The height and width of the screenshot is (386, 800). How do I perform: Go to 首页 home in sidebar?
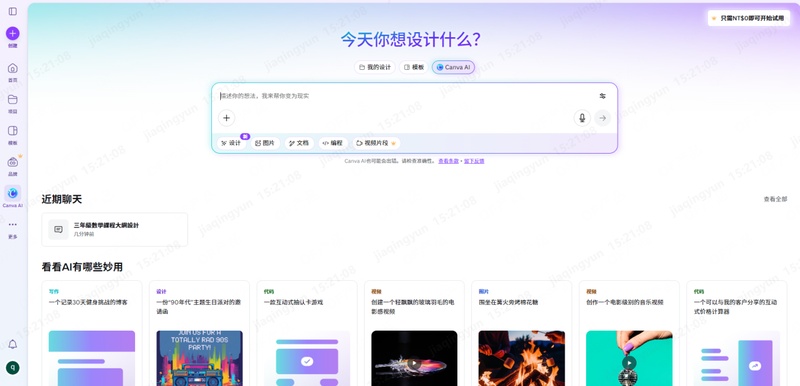(13, 68)
